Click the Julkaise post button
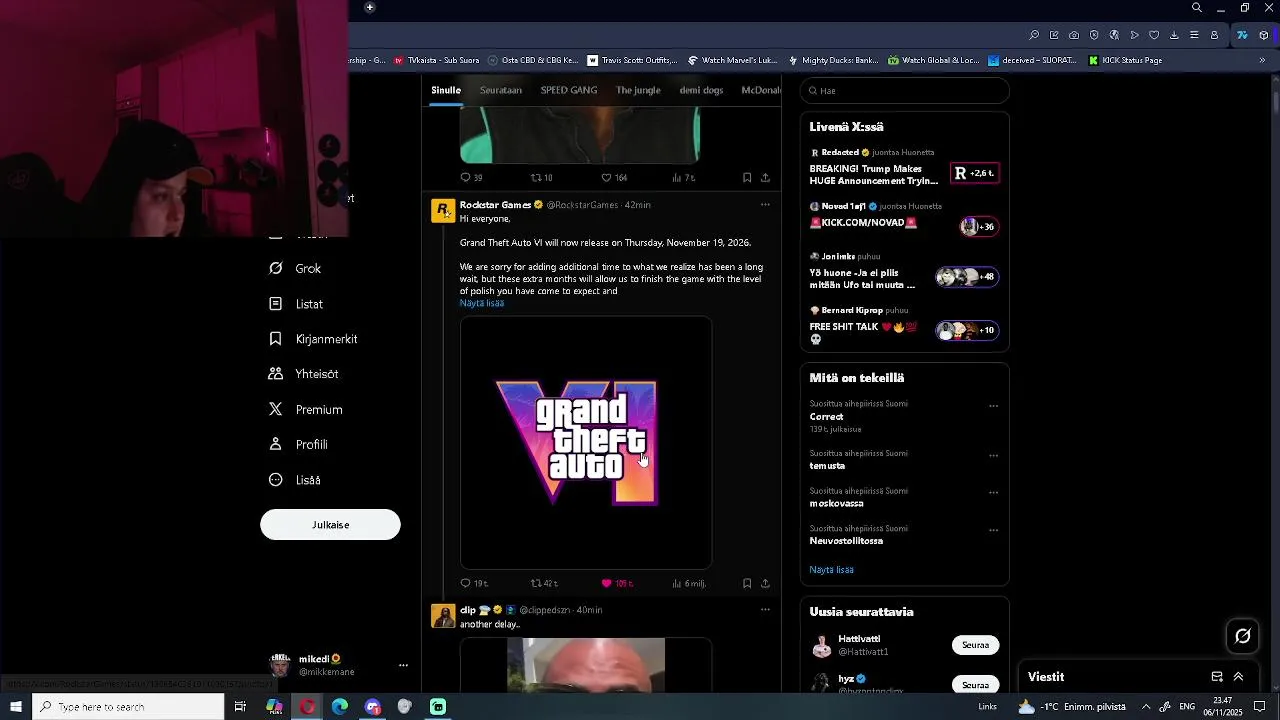Viewport: 1280px width, 720px height. (x=330, y=525)
